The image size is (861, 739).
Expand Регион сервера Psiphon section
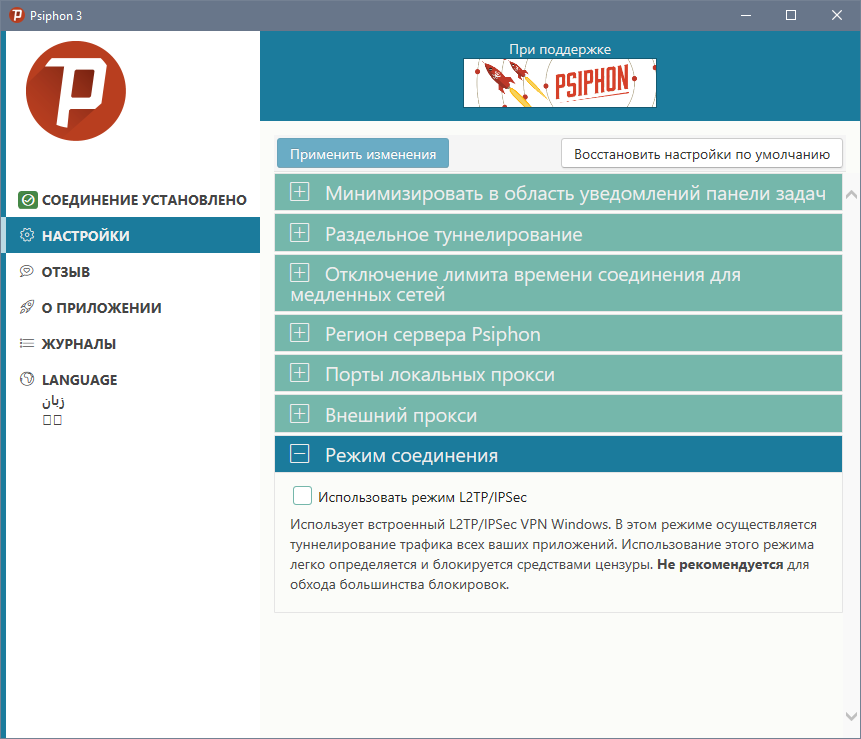558,333
